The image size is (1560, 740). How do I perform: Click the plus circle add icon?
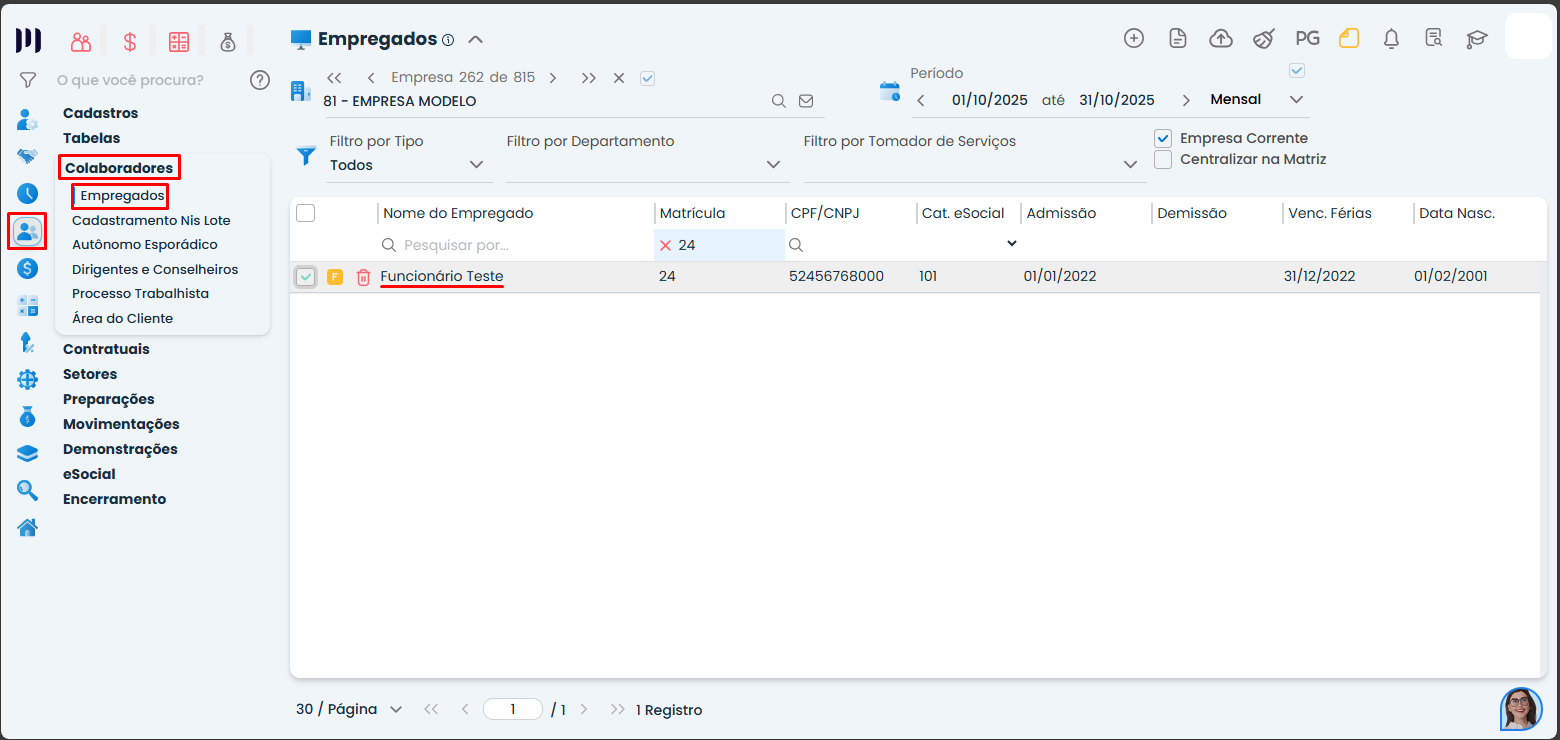point(1134,38)
